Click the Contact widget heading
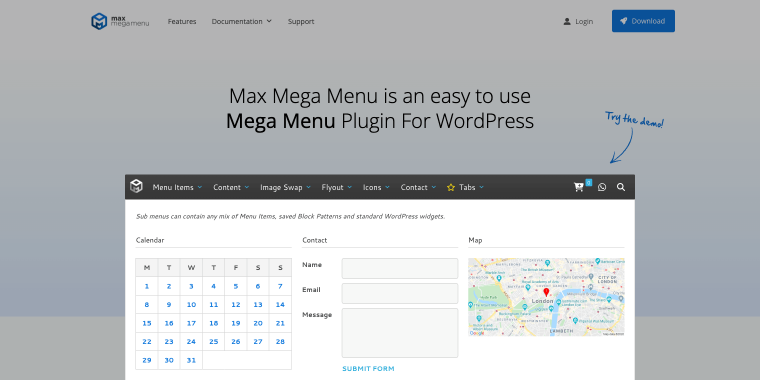The width and height of the screenshot is (760, 380). click(315, 240)
